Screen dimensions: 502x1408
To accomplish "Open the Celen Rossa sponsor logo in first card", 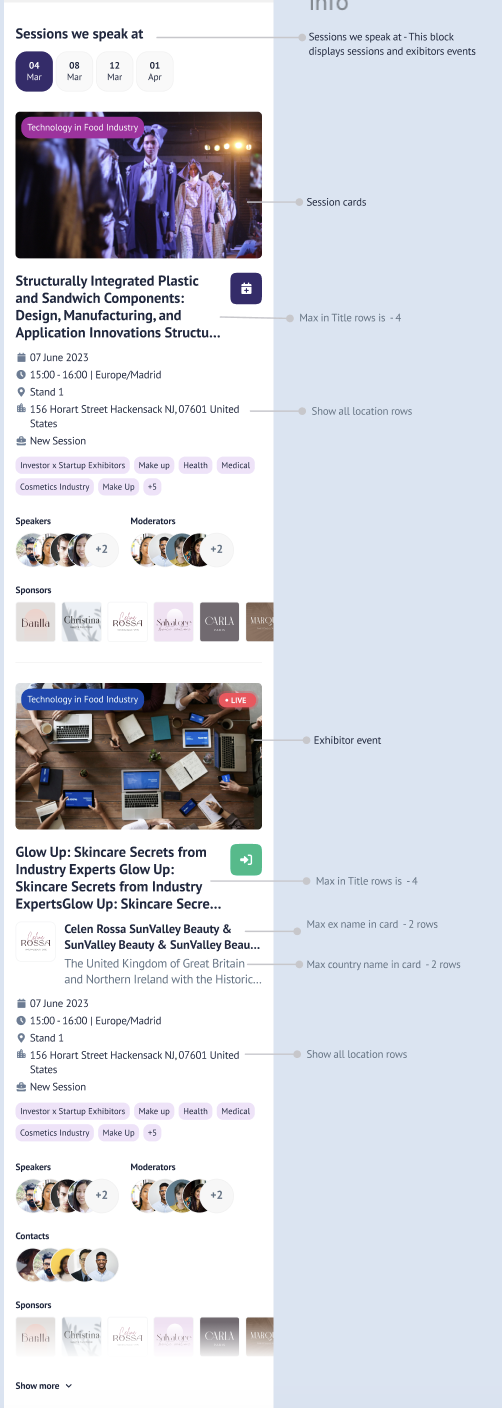I will point(128,622).
